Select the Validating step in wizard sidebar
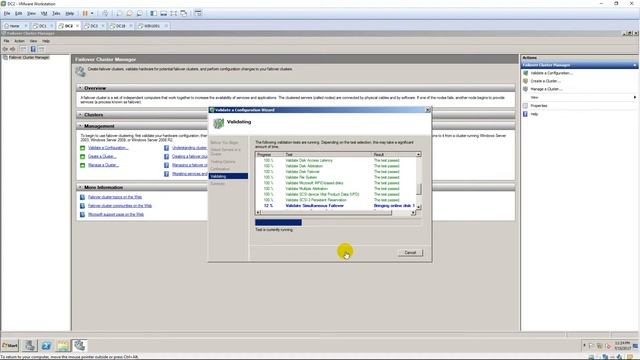 coord(228,176)
